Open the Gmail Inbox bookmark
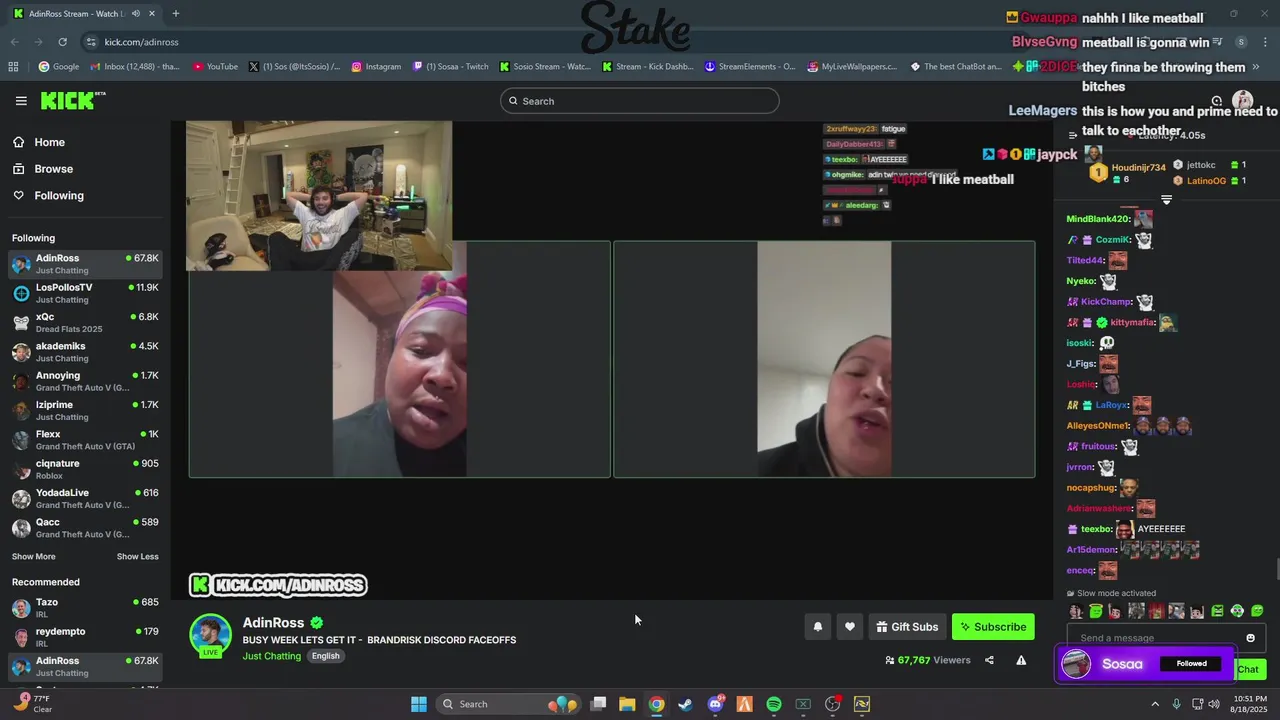1280x720 pixels. (135, 67)
